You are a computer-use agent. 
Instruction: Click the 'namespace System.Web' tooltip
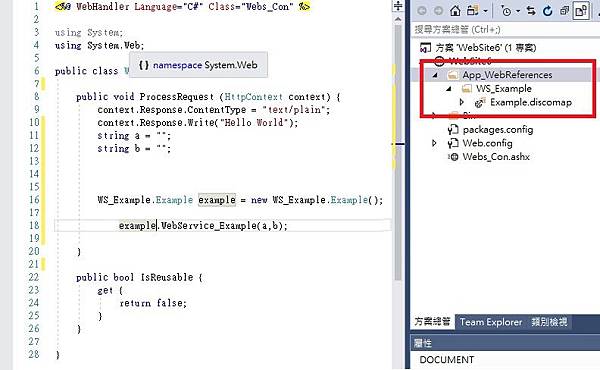pyautogui.click(x=198, y=65)
